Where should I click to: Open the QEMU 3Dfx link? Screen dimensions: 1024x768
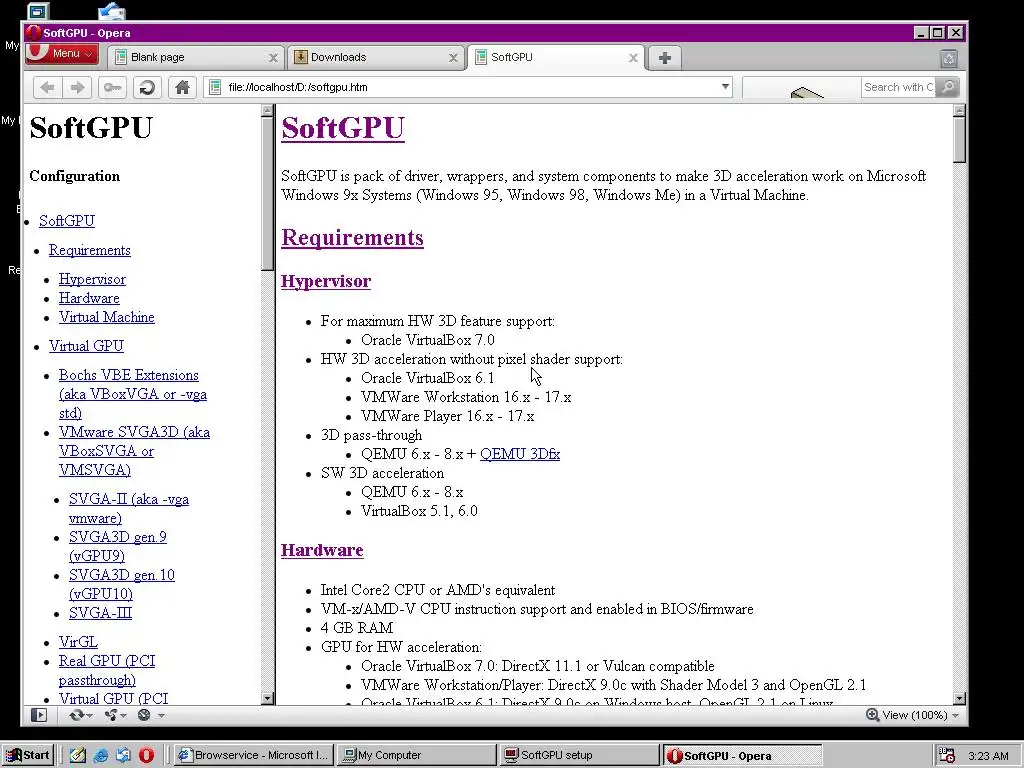pyautogui.click(x=520, y=454)
